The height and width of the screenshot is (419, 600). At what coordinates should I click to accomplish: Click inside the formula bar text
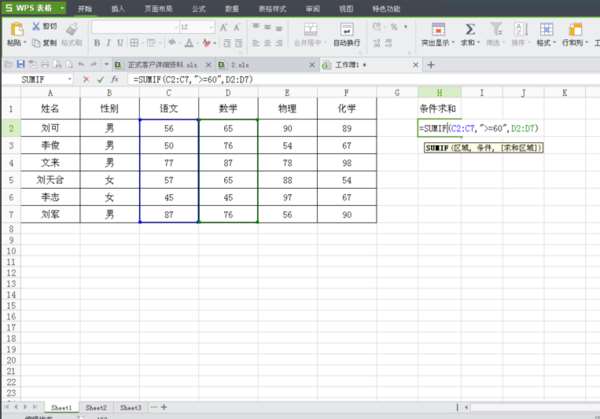(193, 80)
